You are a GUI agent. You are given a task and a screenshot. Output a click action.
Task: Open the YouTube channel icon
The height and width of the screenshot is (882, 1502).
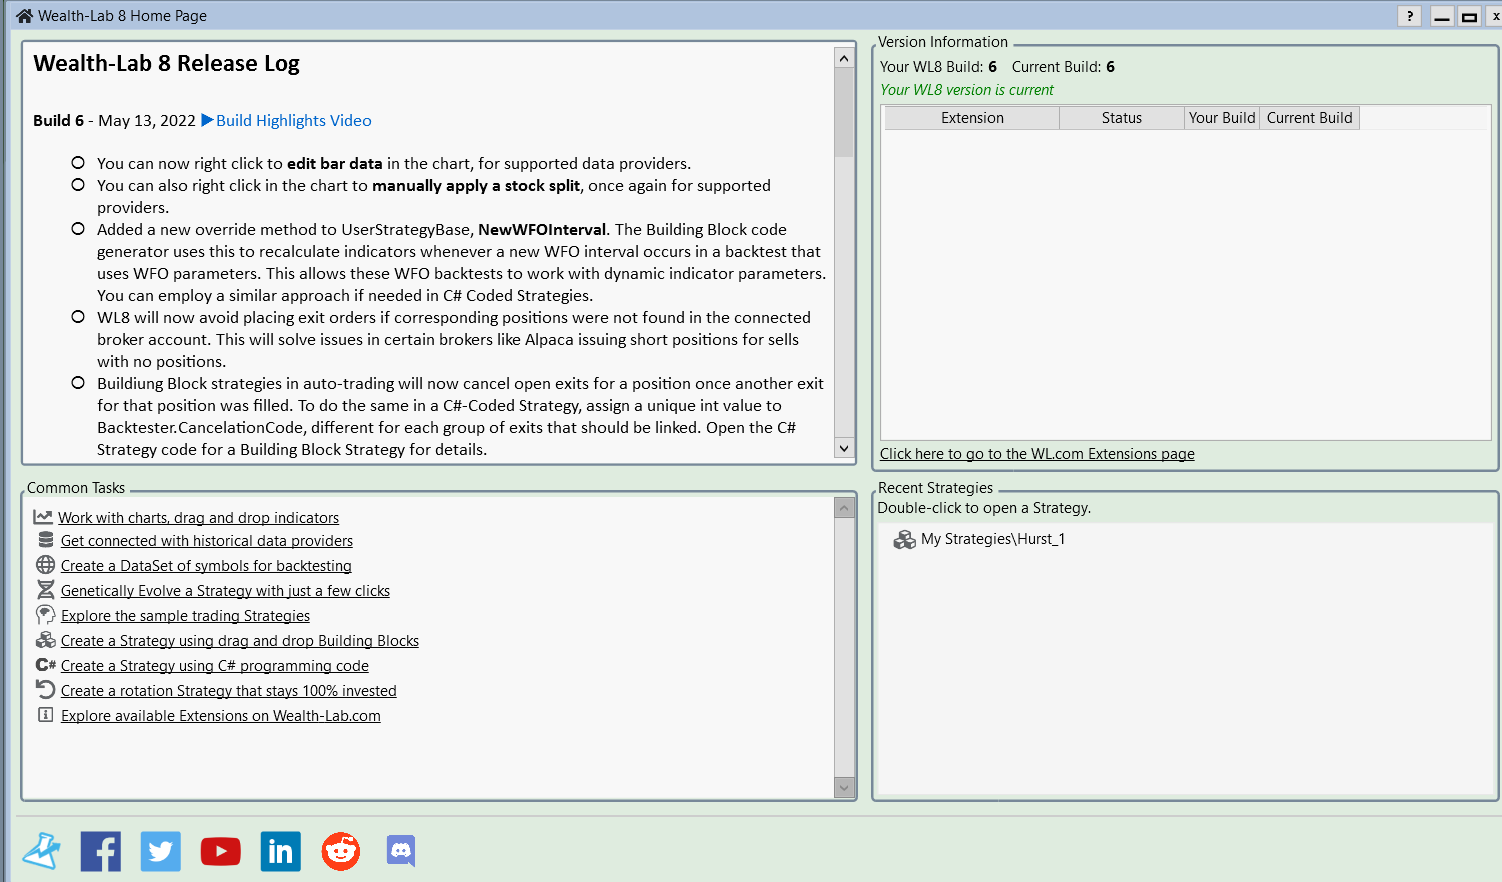pyautogui.click(x=221, y=851)
